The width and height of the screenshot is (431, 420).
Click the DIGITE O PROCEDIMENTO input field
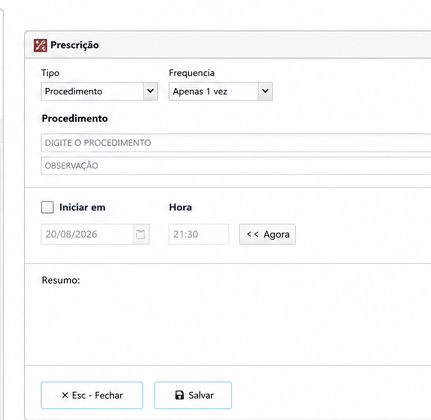(x=236, y=143)
